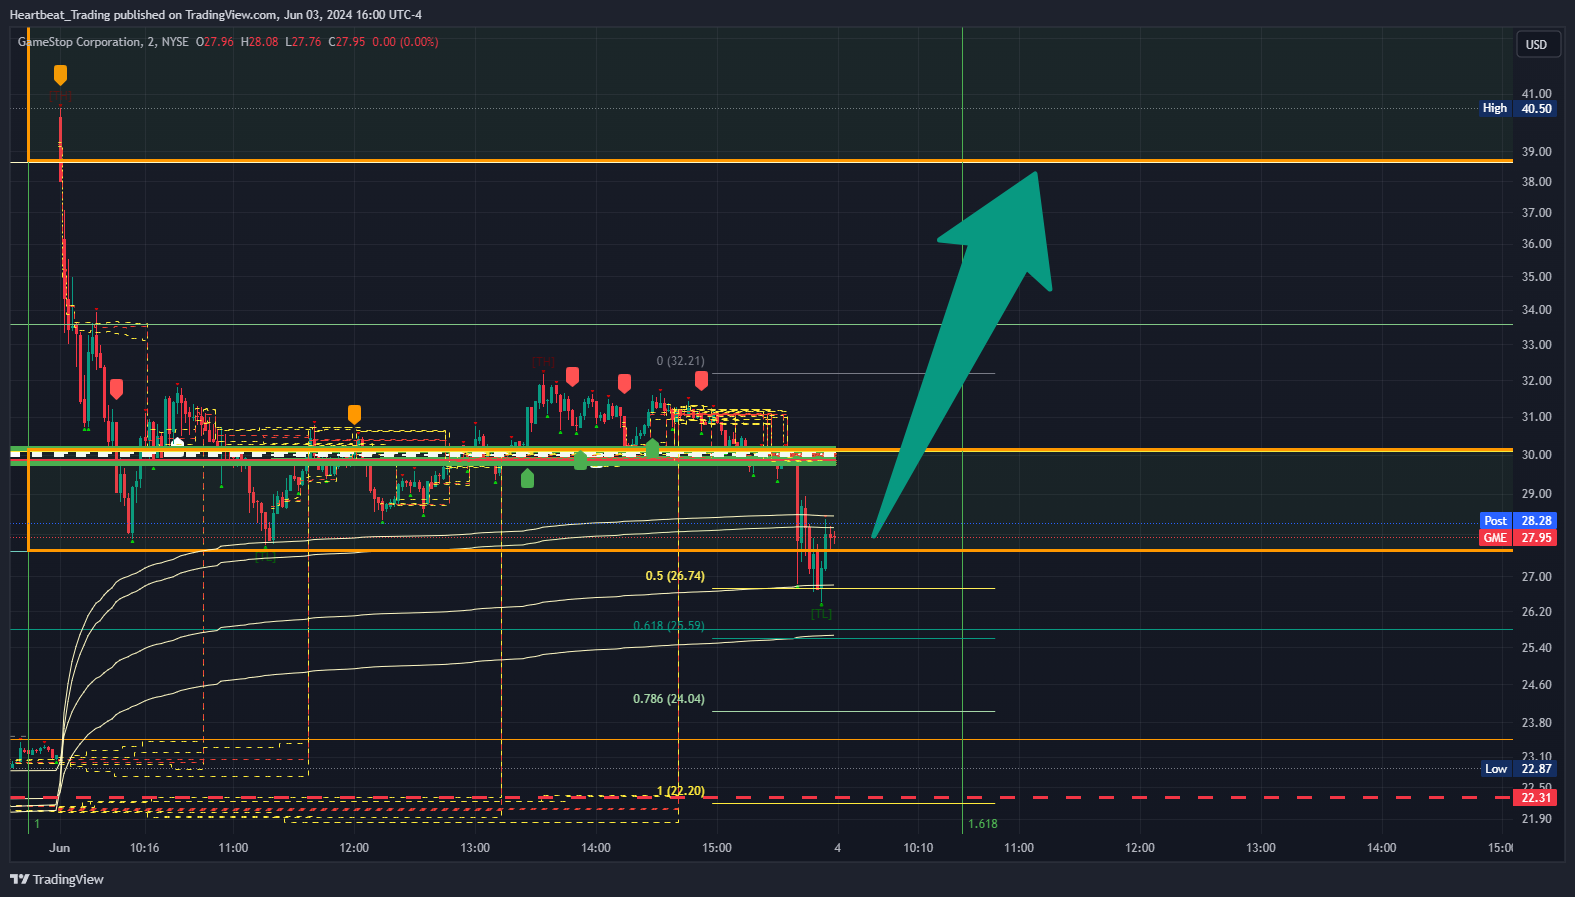Click the red marker above the 0 (32.21) fib line
The image size is (1575, 897).
point(701,380)
